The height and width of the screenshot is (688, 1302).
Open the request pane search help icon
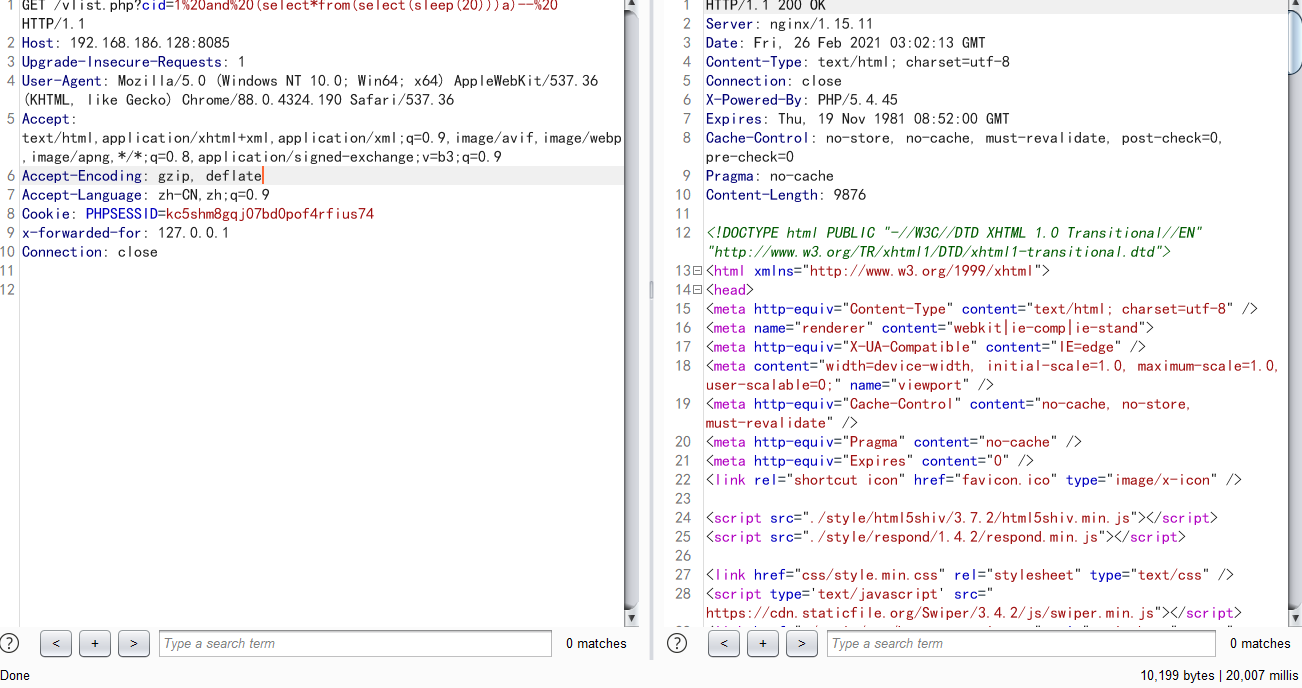[10, 643]
